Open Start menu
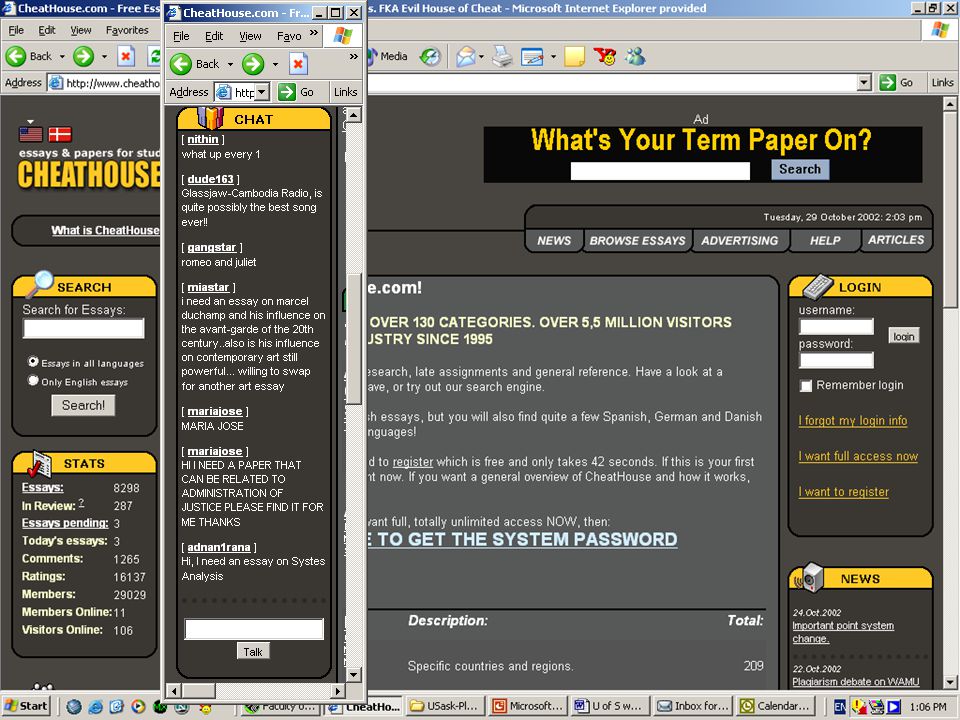This screenshot has width=960, height=720. click(25, 706)
